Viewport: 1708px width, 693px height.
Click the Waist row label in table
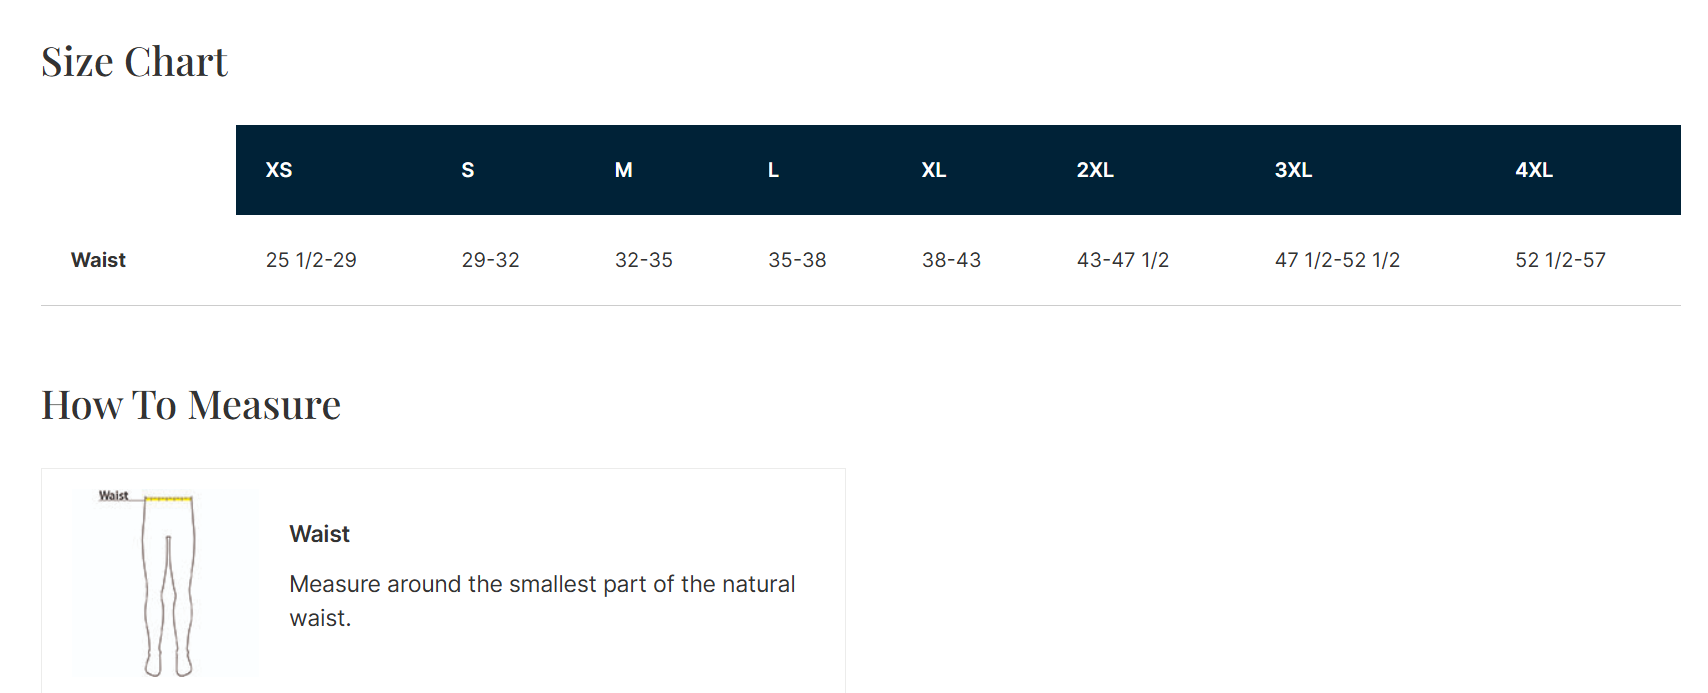pyautogui.click(x=98, y=260)
